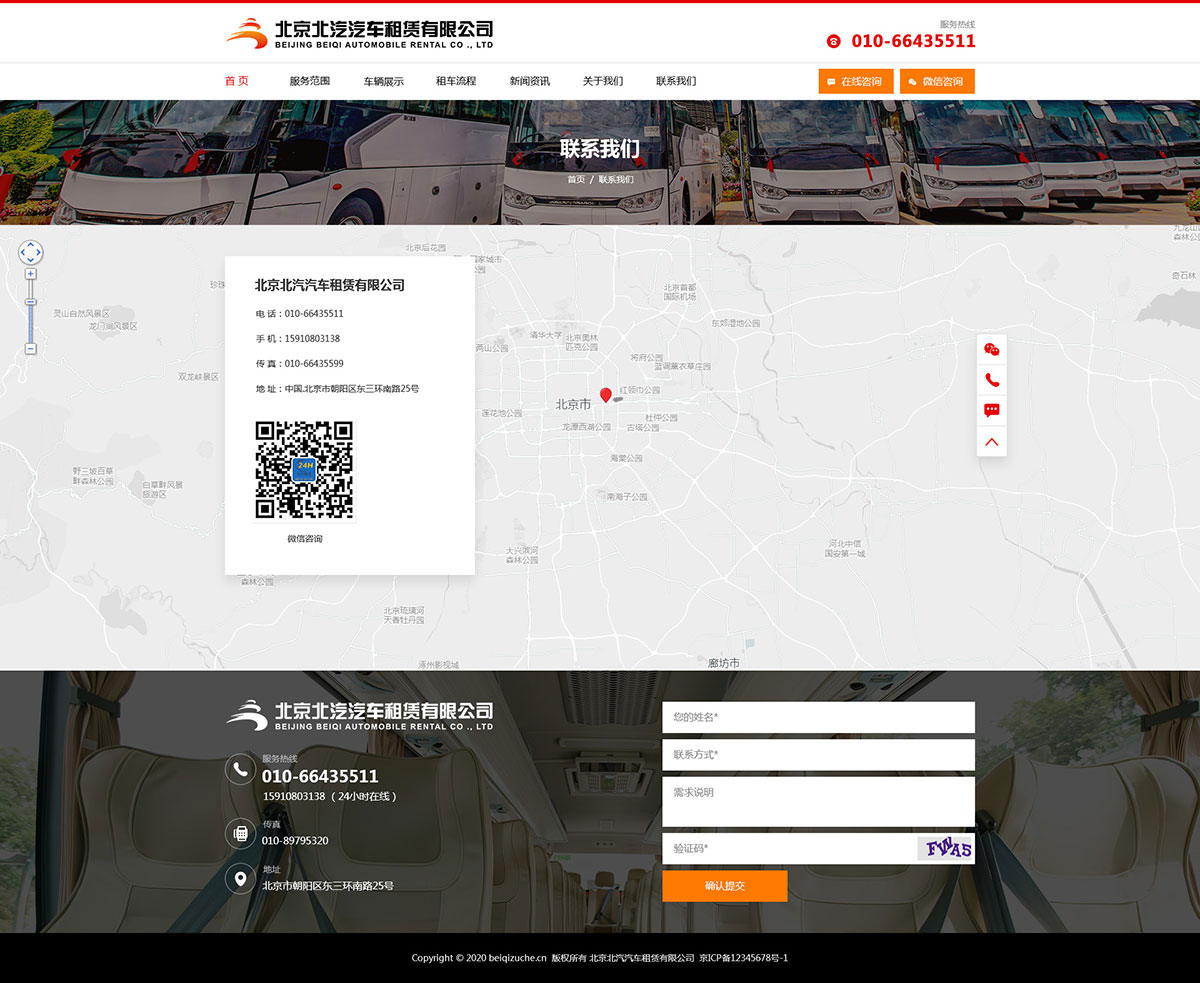Click the 在线咨询 orange button
This screenshot has height=983, width=1200.
(x=855, y=81)
